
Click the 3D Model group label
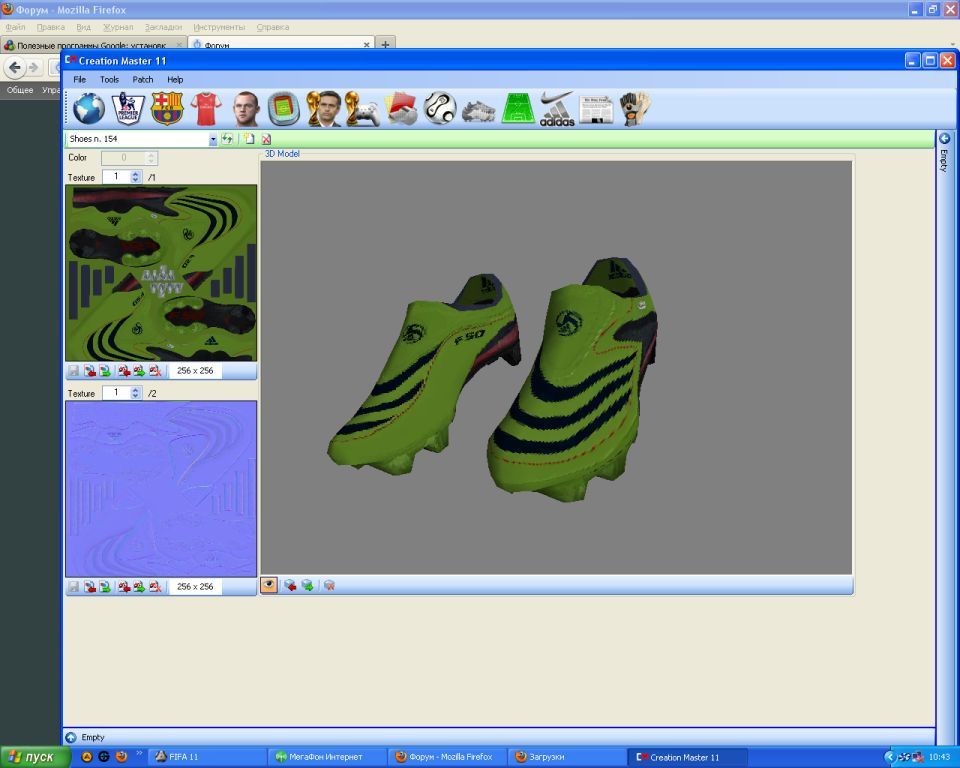pos(282,154)
